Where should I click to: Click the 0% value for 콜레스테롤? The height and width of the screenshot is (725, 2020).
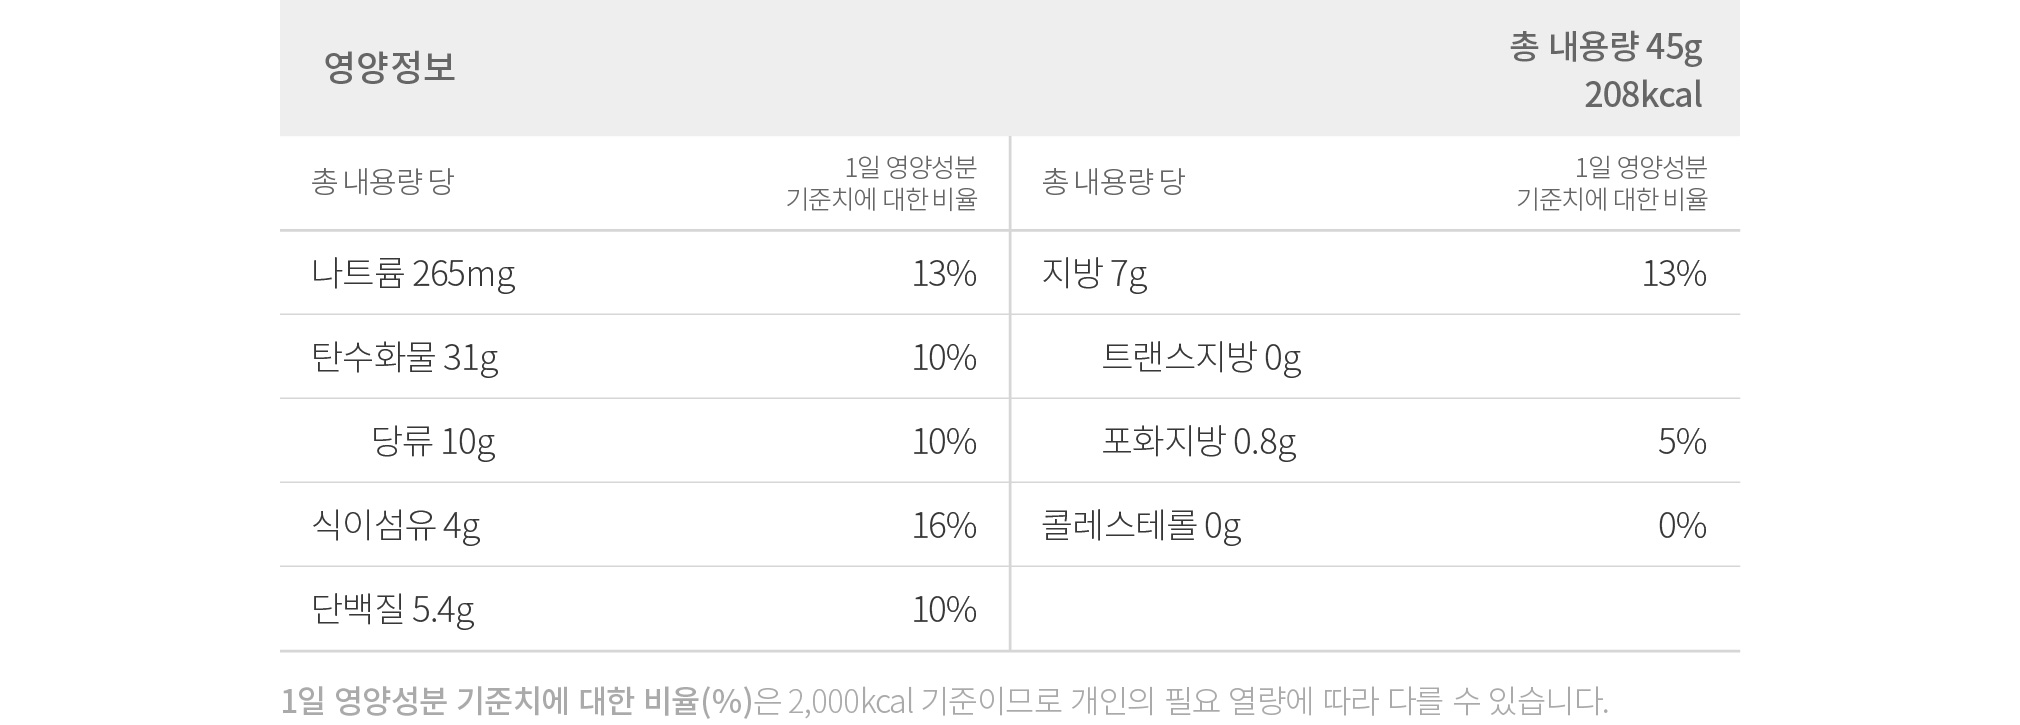1682,525
